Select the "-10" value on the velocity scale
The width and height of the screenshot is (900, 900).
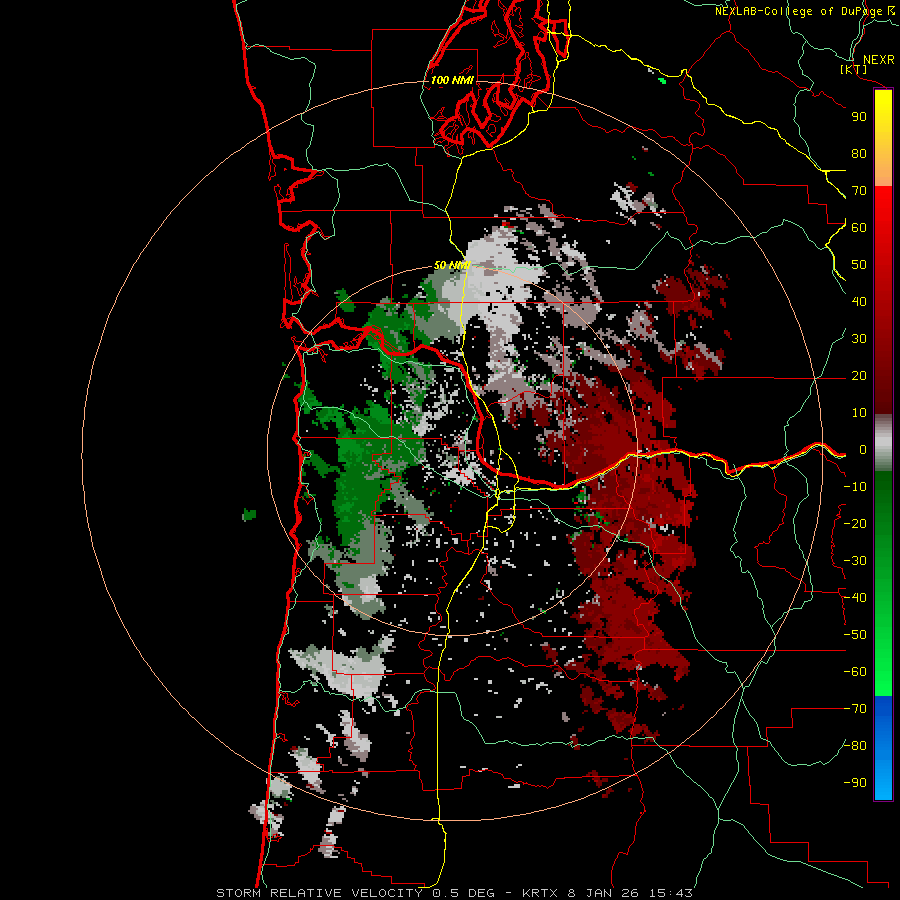[x=855, y=487]
